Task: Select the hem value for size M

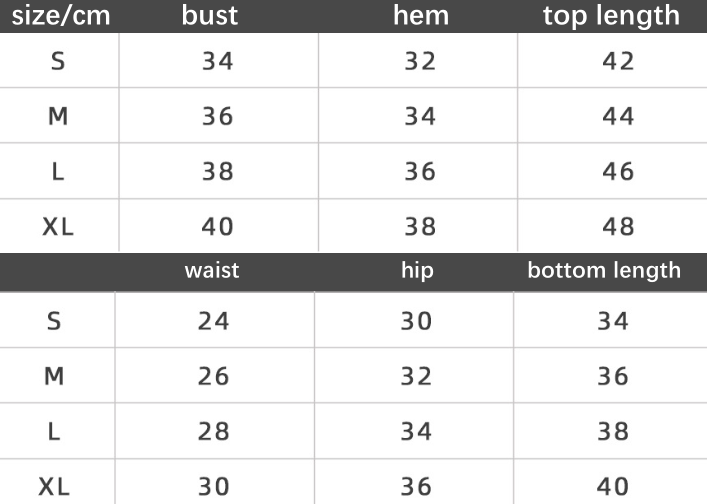Action: click(x=420, y=117)
